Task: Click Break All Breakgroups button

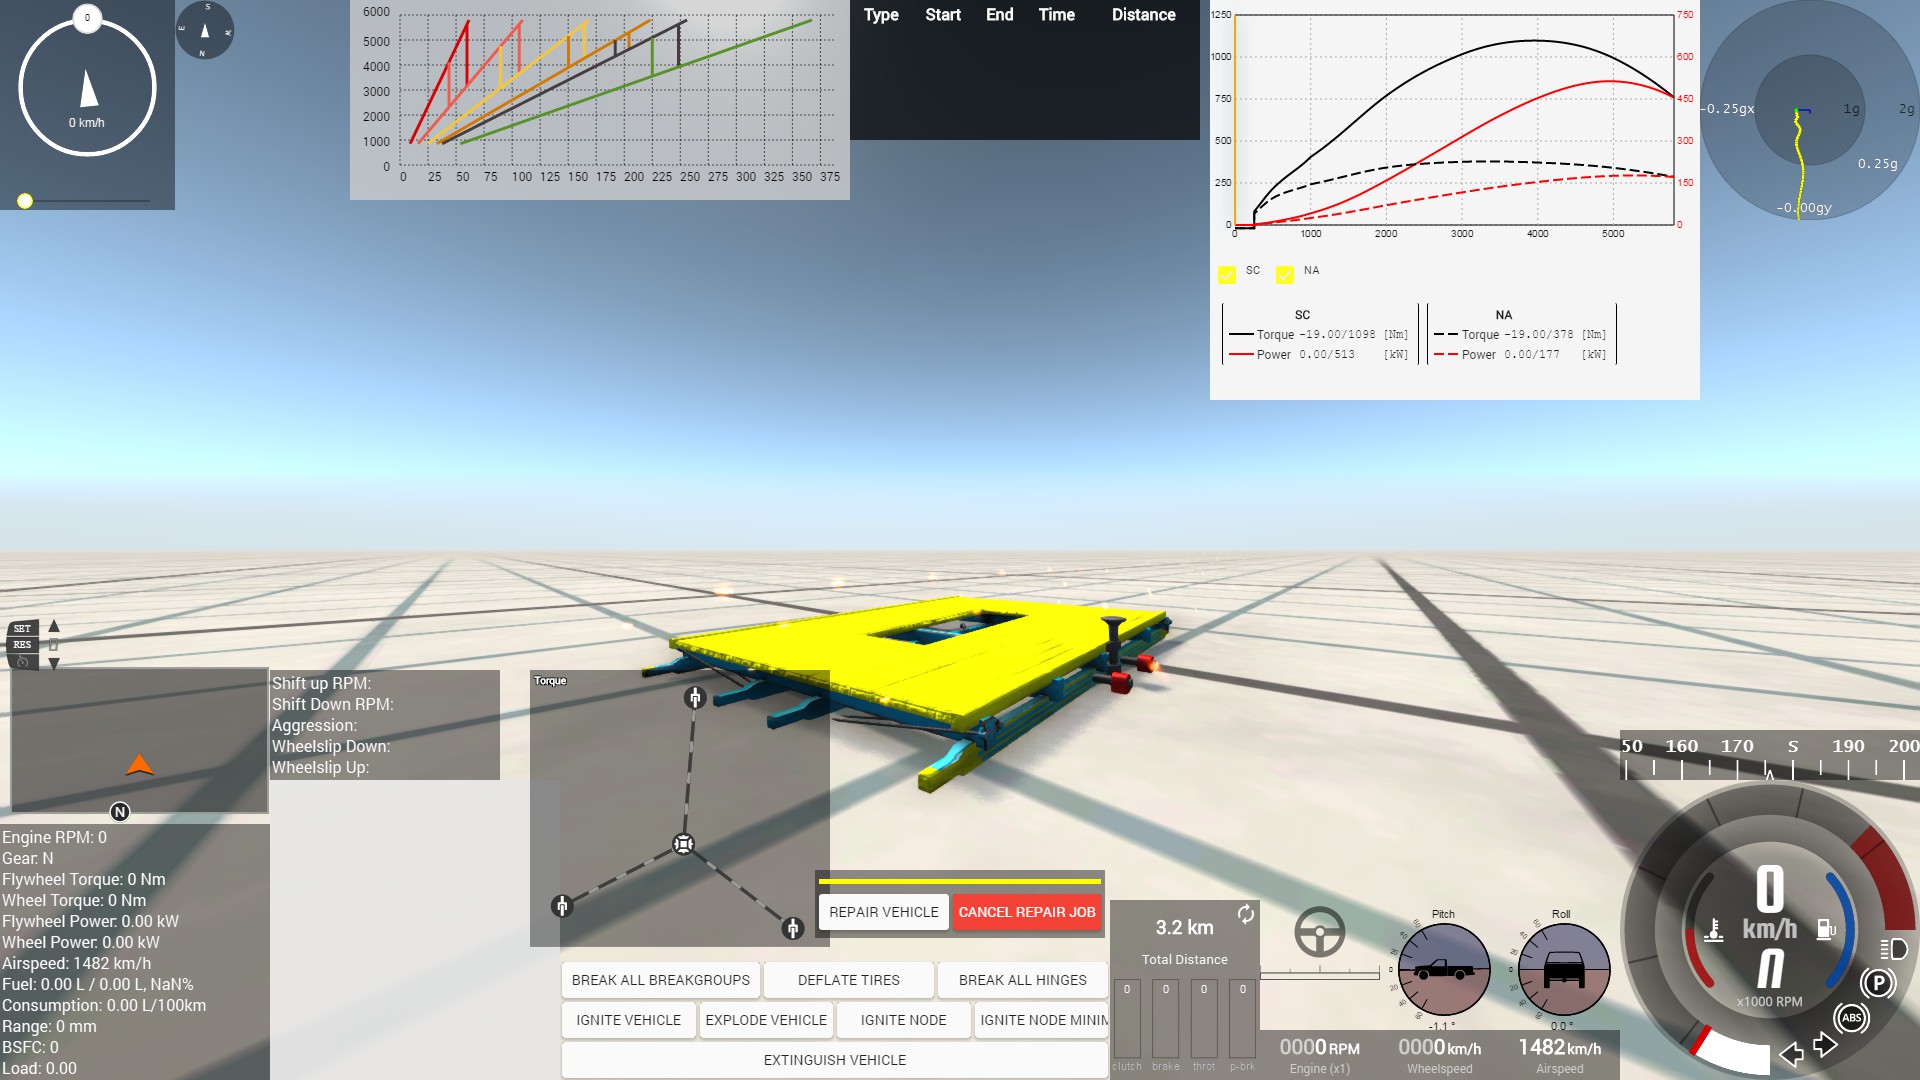Action: (660, 980)
